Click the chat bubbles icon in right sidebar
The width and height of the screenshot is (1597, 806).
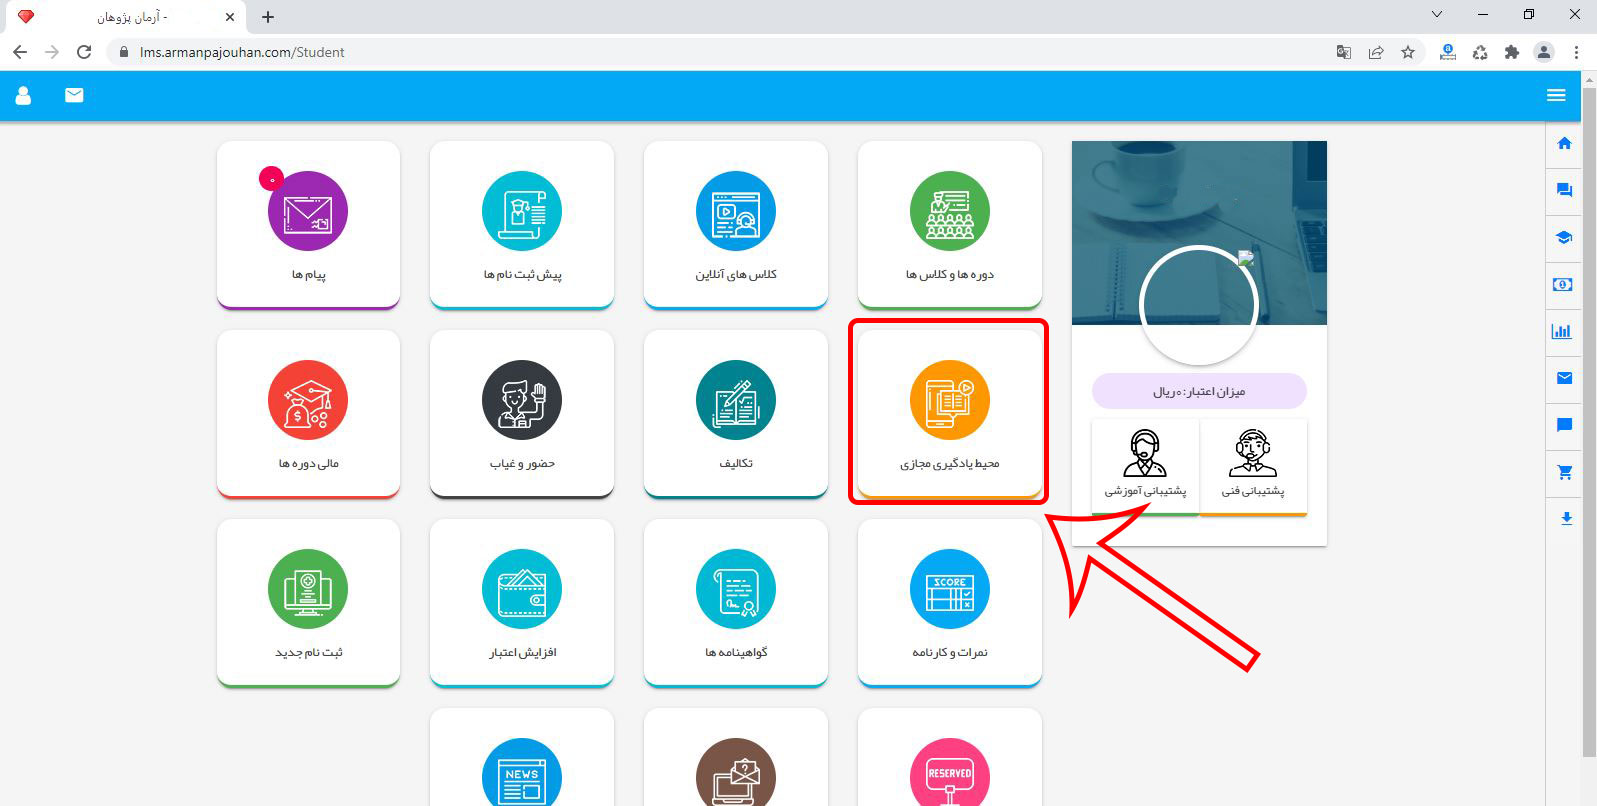click(x=1565, y=190)
